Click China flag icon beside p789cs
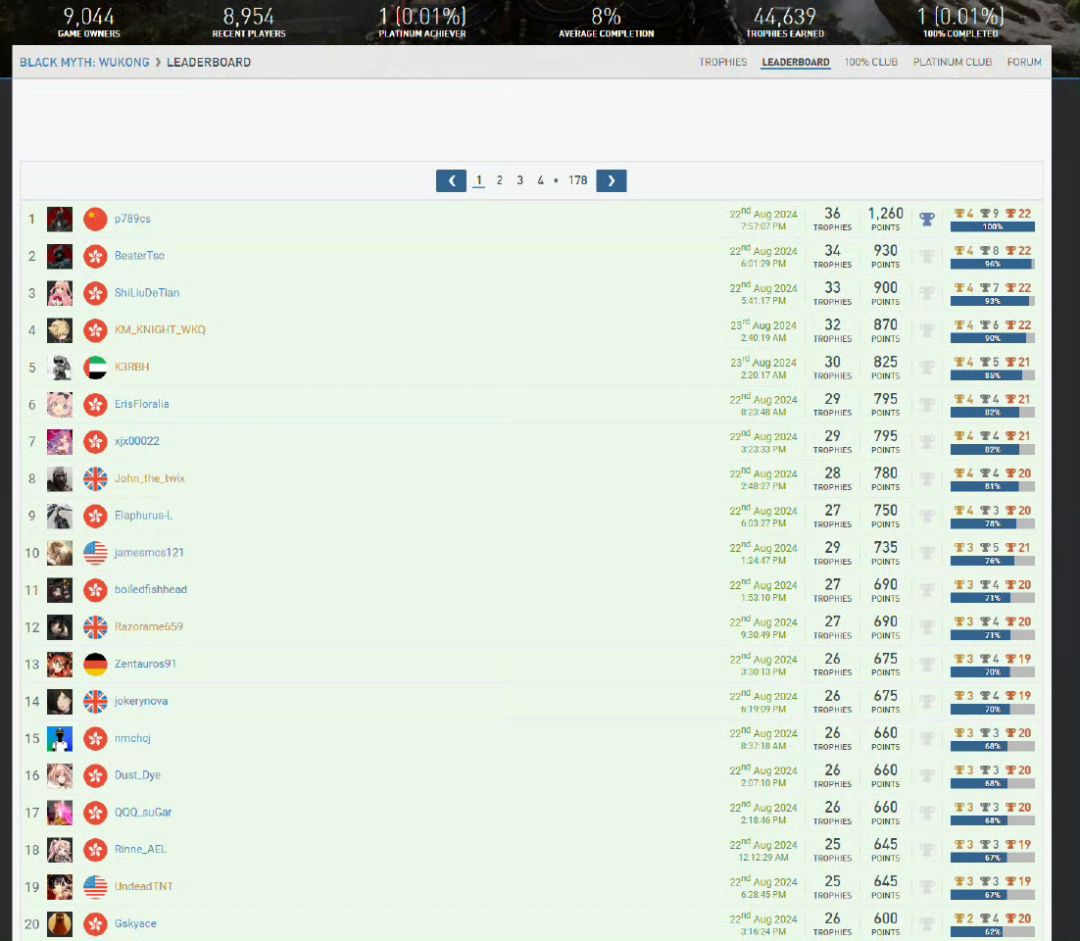The image size is (1080, 941). [x=95, y=219]
